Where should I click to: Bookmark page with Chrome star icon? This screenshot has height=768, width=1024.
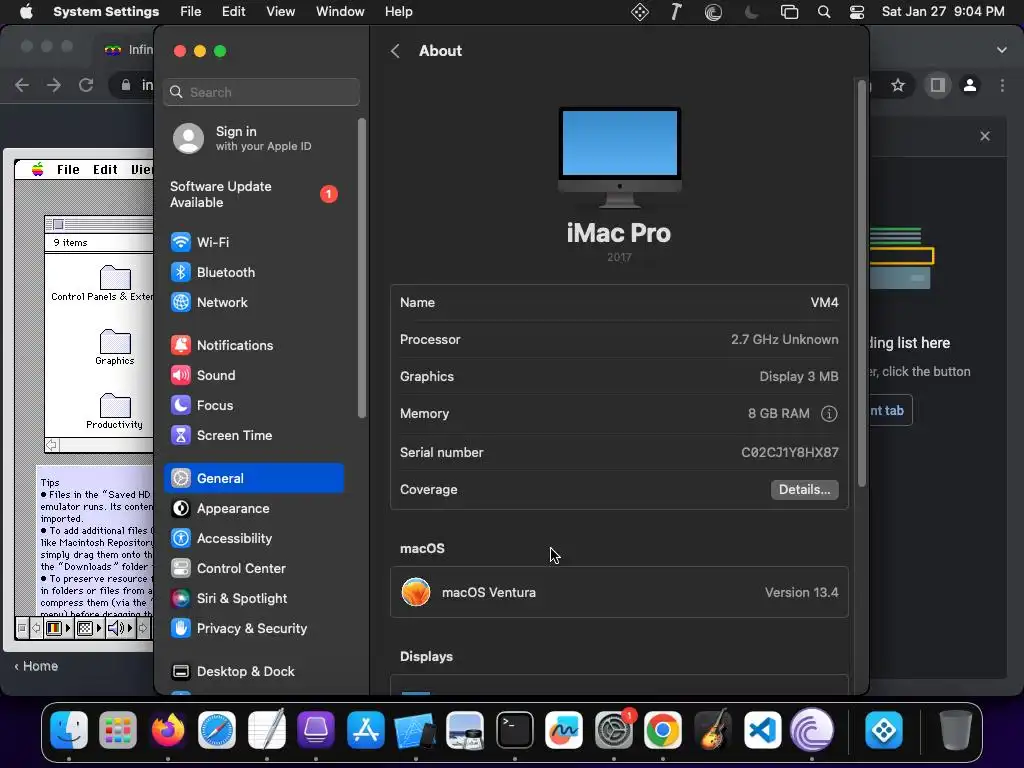[898, 85]
